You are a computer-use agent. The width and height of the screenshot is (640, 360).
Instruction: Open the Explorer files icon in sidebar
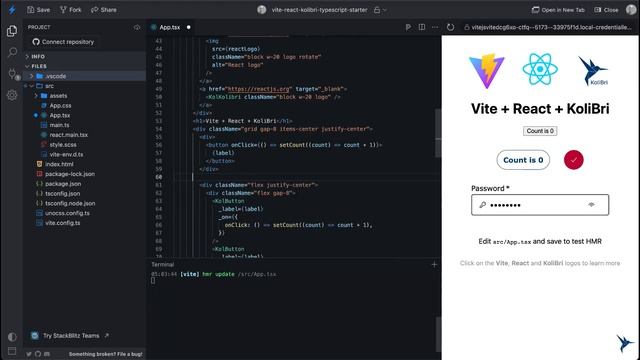[12, 31]
